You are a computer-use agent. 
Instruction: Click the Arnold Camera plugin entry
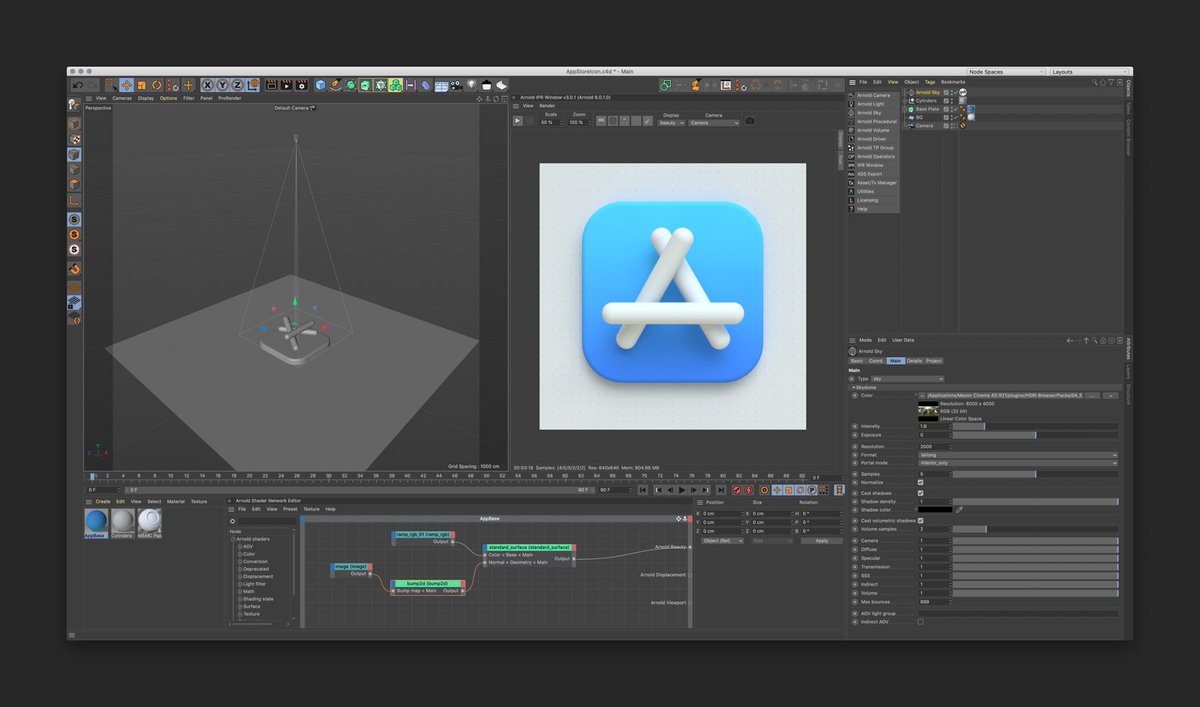tap(873, 95)
